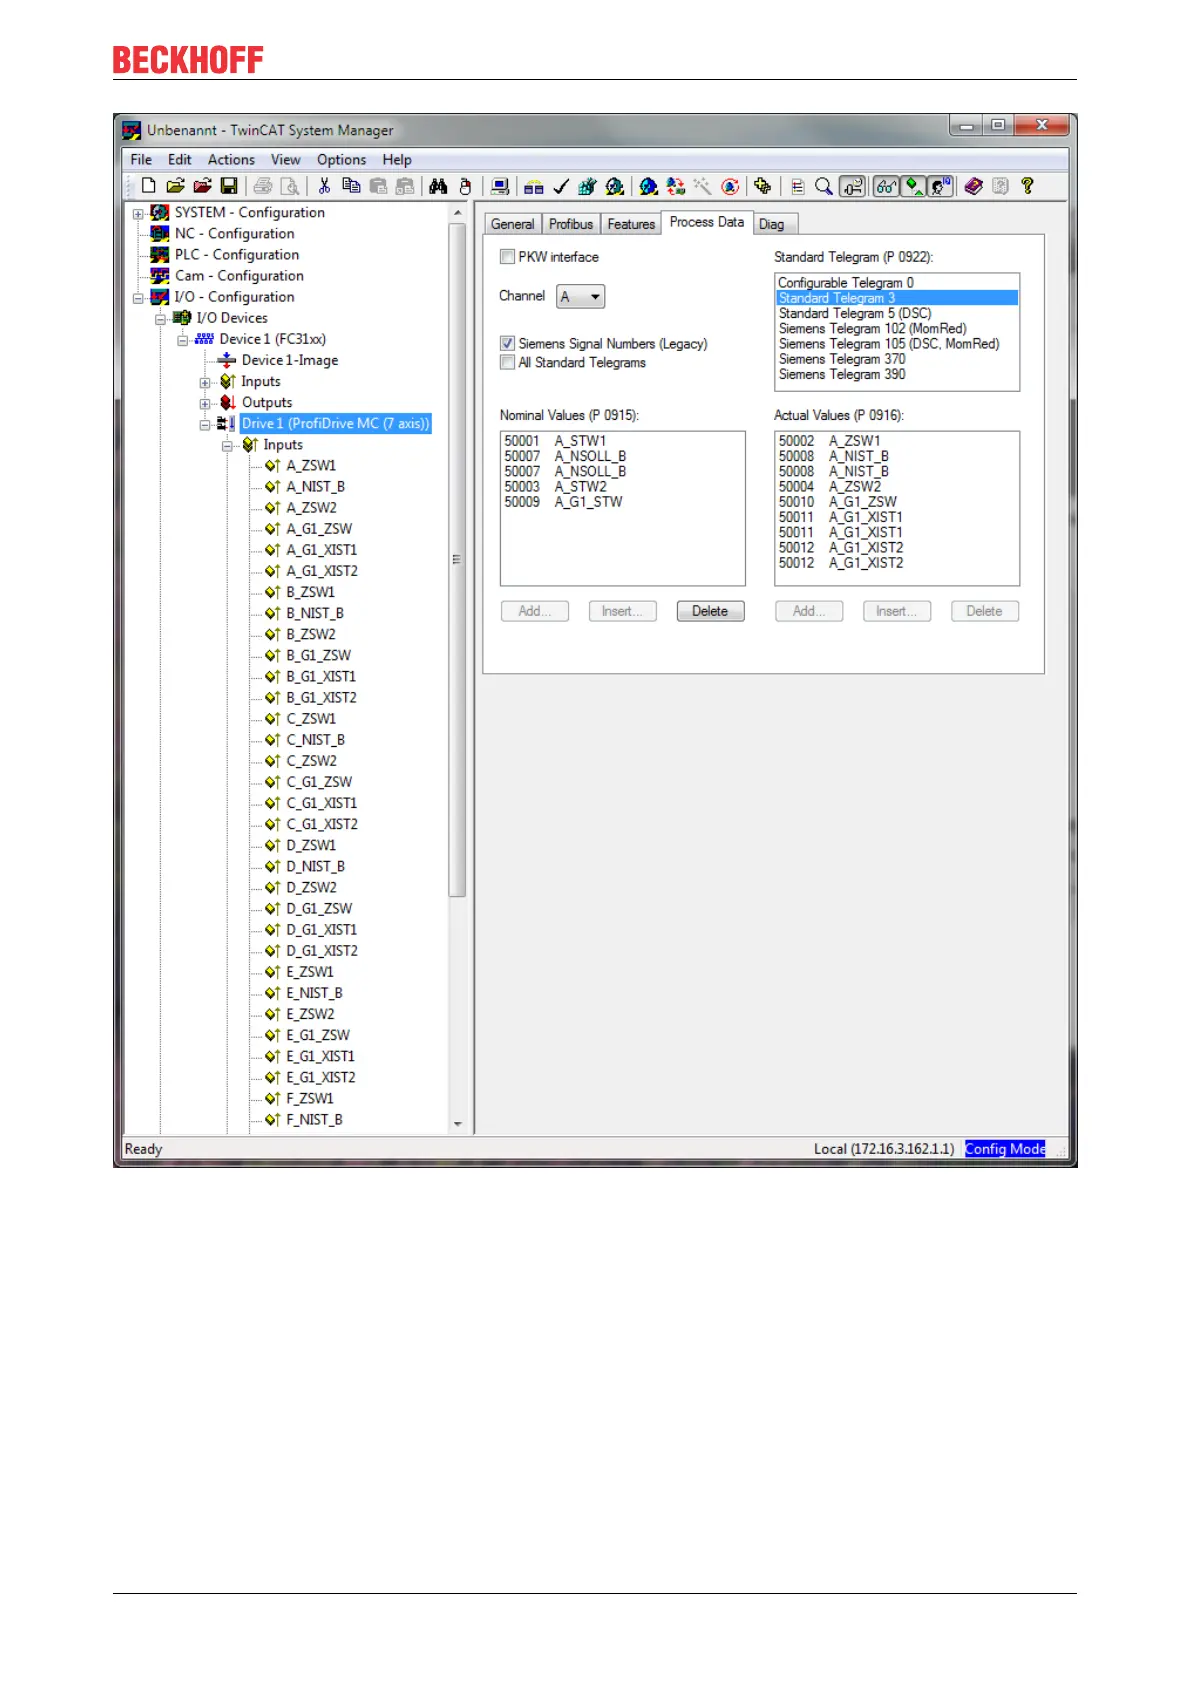Viewport: 1191px width, 1684px height.
Task: Click the purple book library toolbar icon
Action: click(973, 186)
